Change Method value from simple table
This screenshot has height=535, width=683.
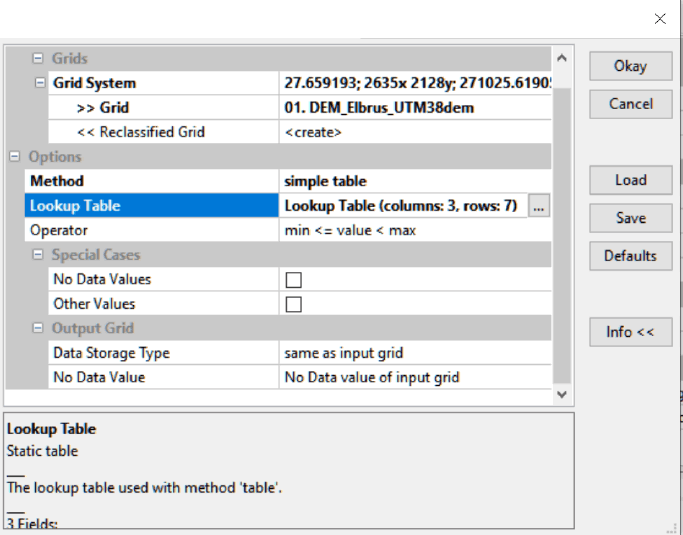coord(415,181)
